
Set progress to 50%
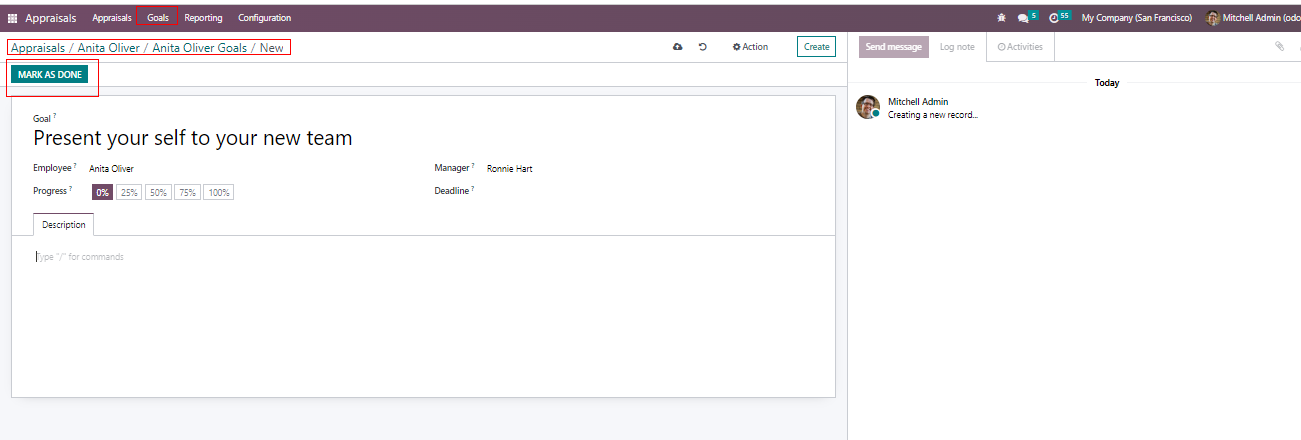coord(158,193)
